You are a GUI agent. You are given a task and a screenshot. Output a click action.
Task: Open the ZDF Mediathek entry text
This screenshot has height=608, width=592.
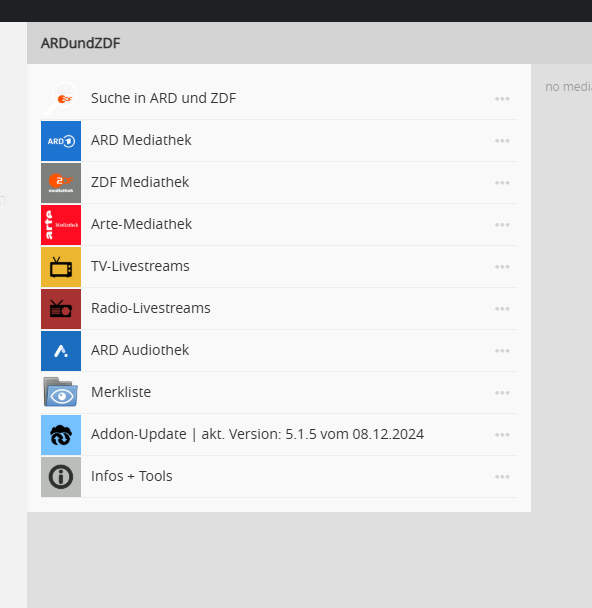(140, 182)
